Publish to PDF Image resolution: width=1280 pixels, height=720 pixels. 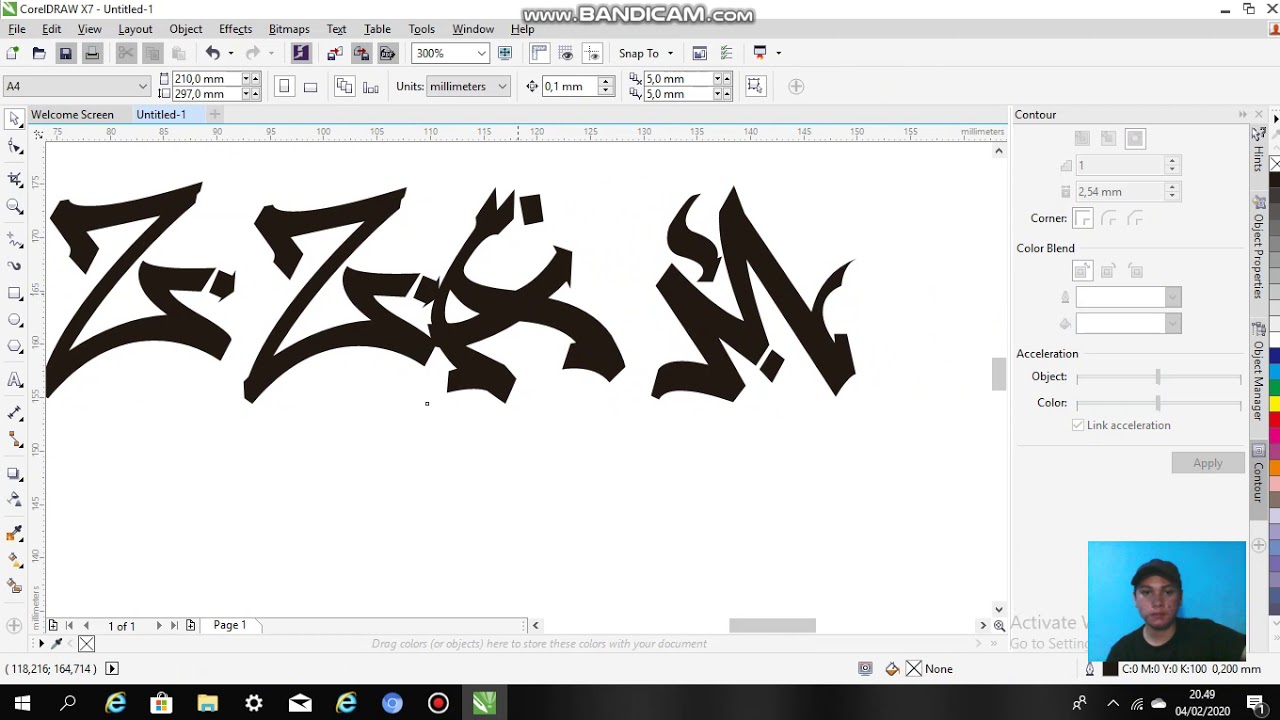click(x=387, y=53)
